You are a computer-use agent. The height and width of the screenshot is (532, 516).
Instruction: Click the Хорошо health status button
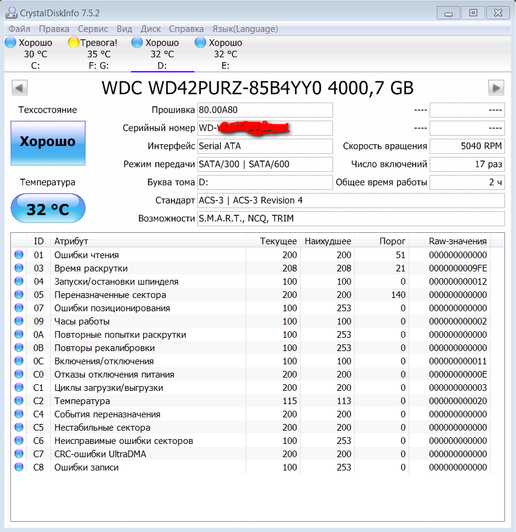pos(48,143)
